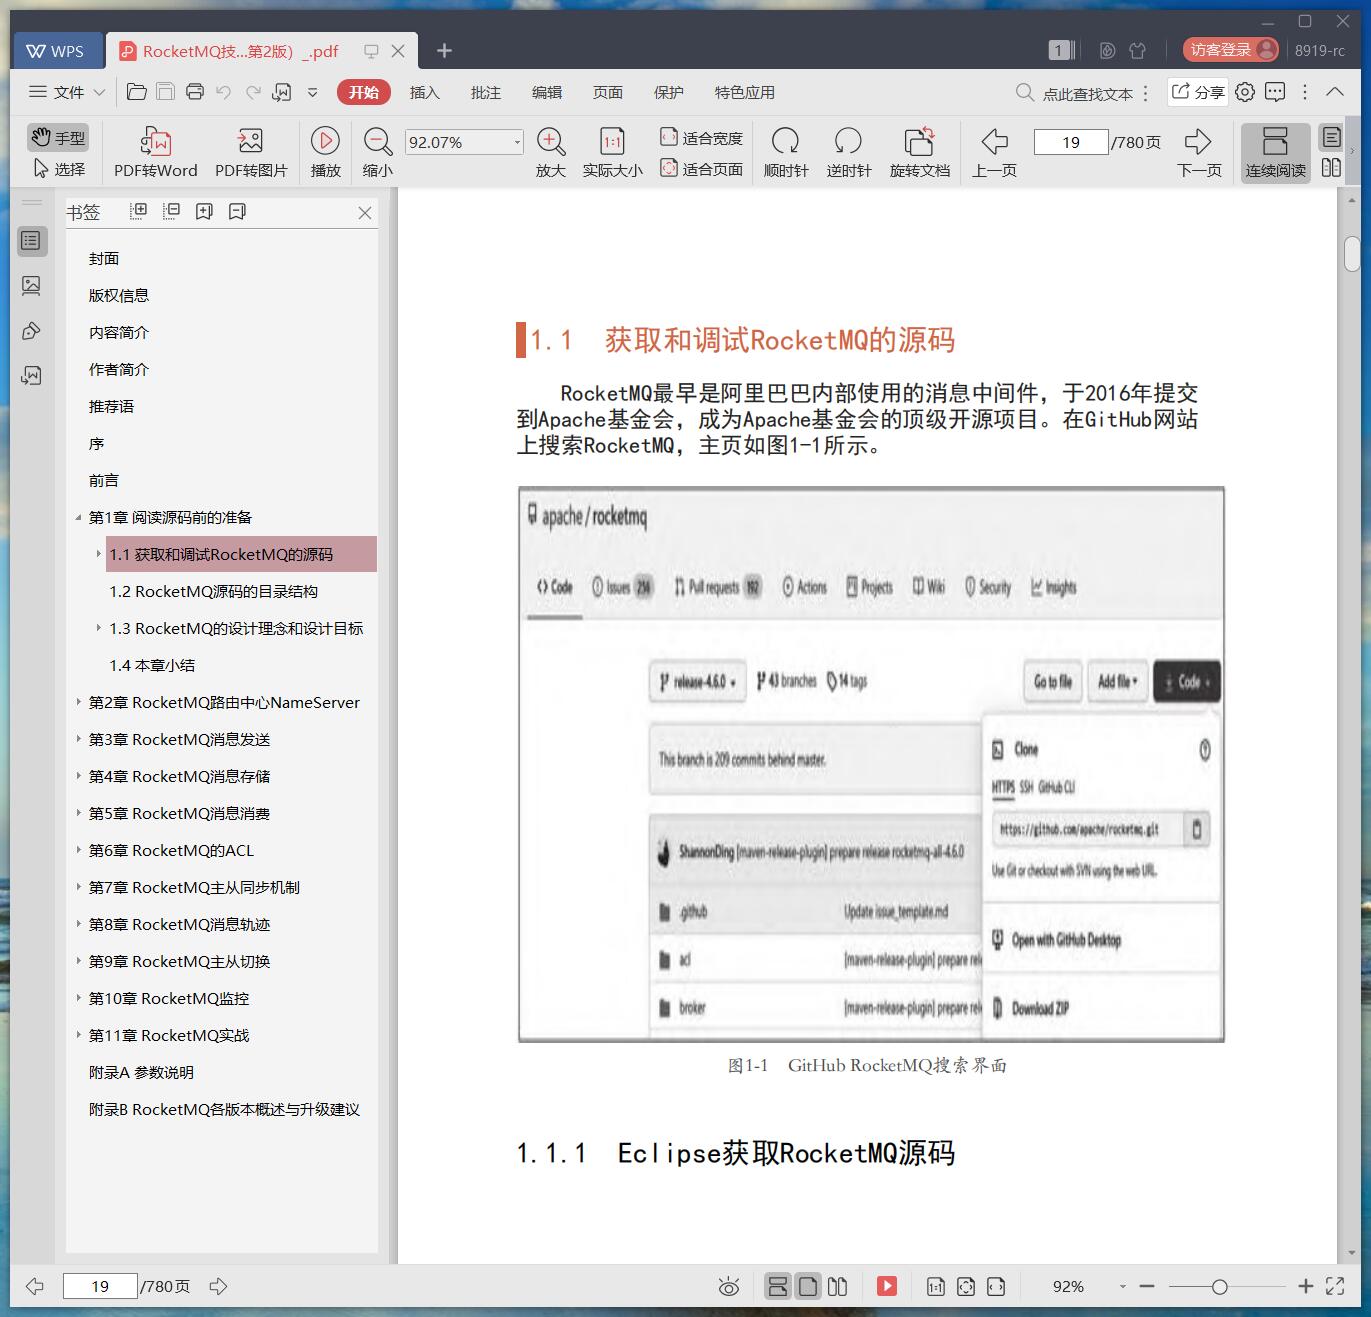
Task: Switch to the 插入 ribbon tab
Action: pyautogui.click(x=424, y=92)
